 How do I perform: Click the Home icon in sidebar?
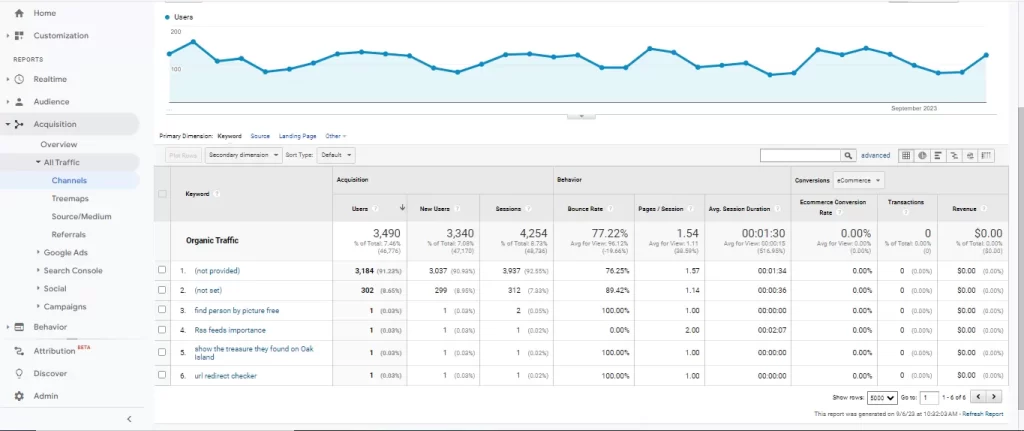[x=19, y=13]
